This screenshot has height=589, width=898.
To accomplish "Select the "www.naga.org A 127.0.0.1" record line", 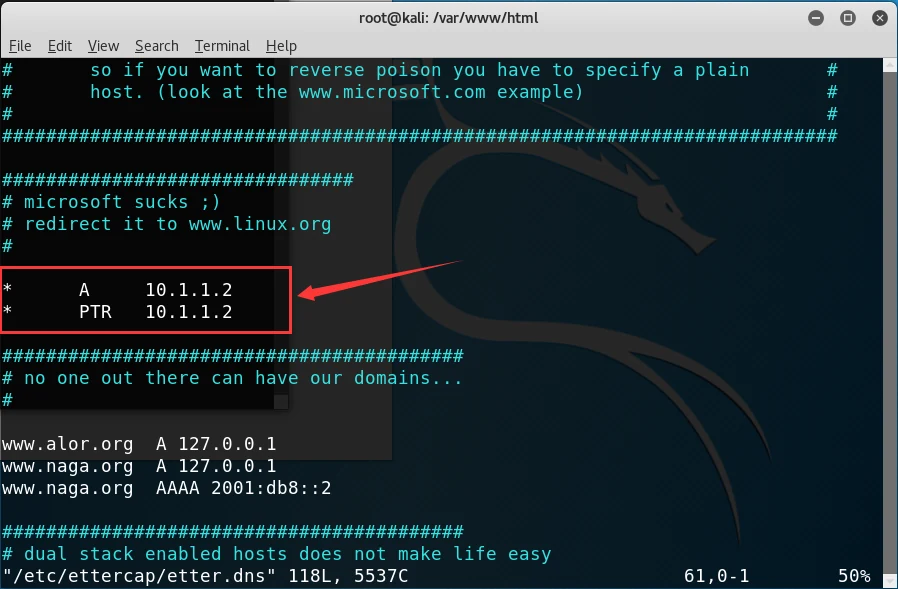I will (x=139, y=466).
